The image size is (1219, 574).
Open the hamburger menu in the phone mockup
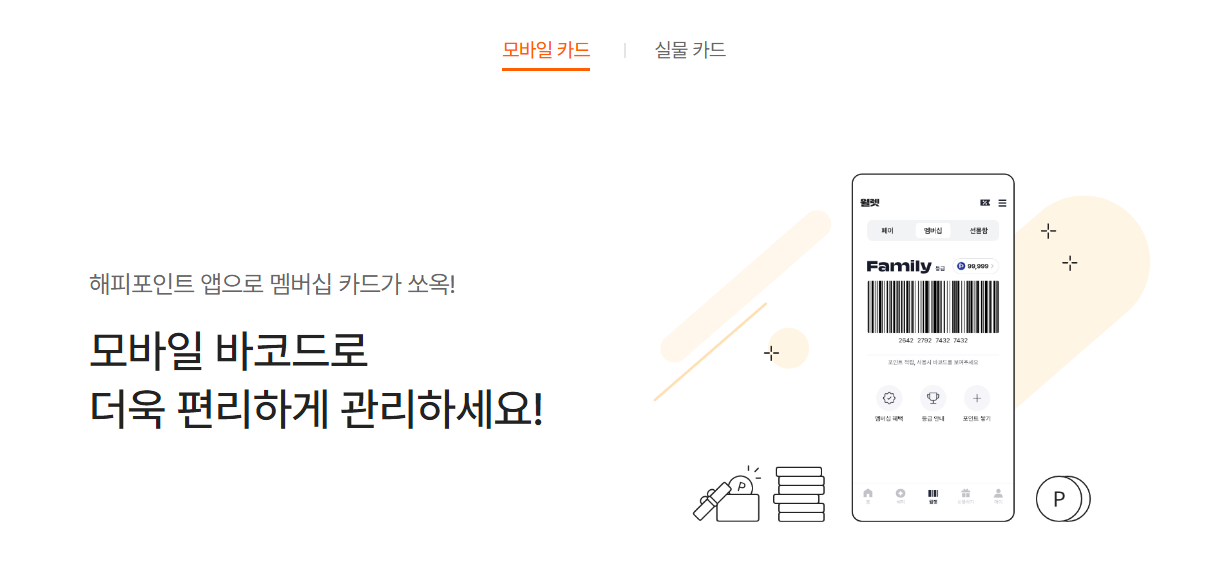pos(1002,203)
